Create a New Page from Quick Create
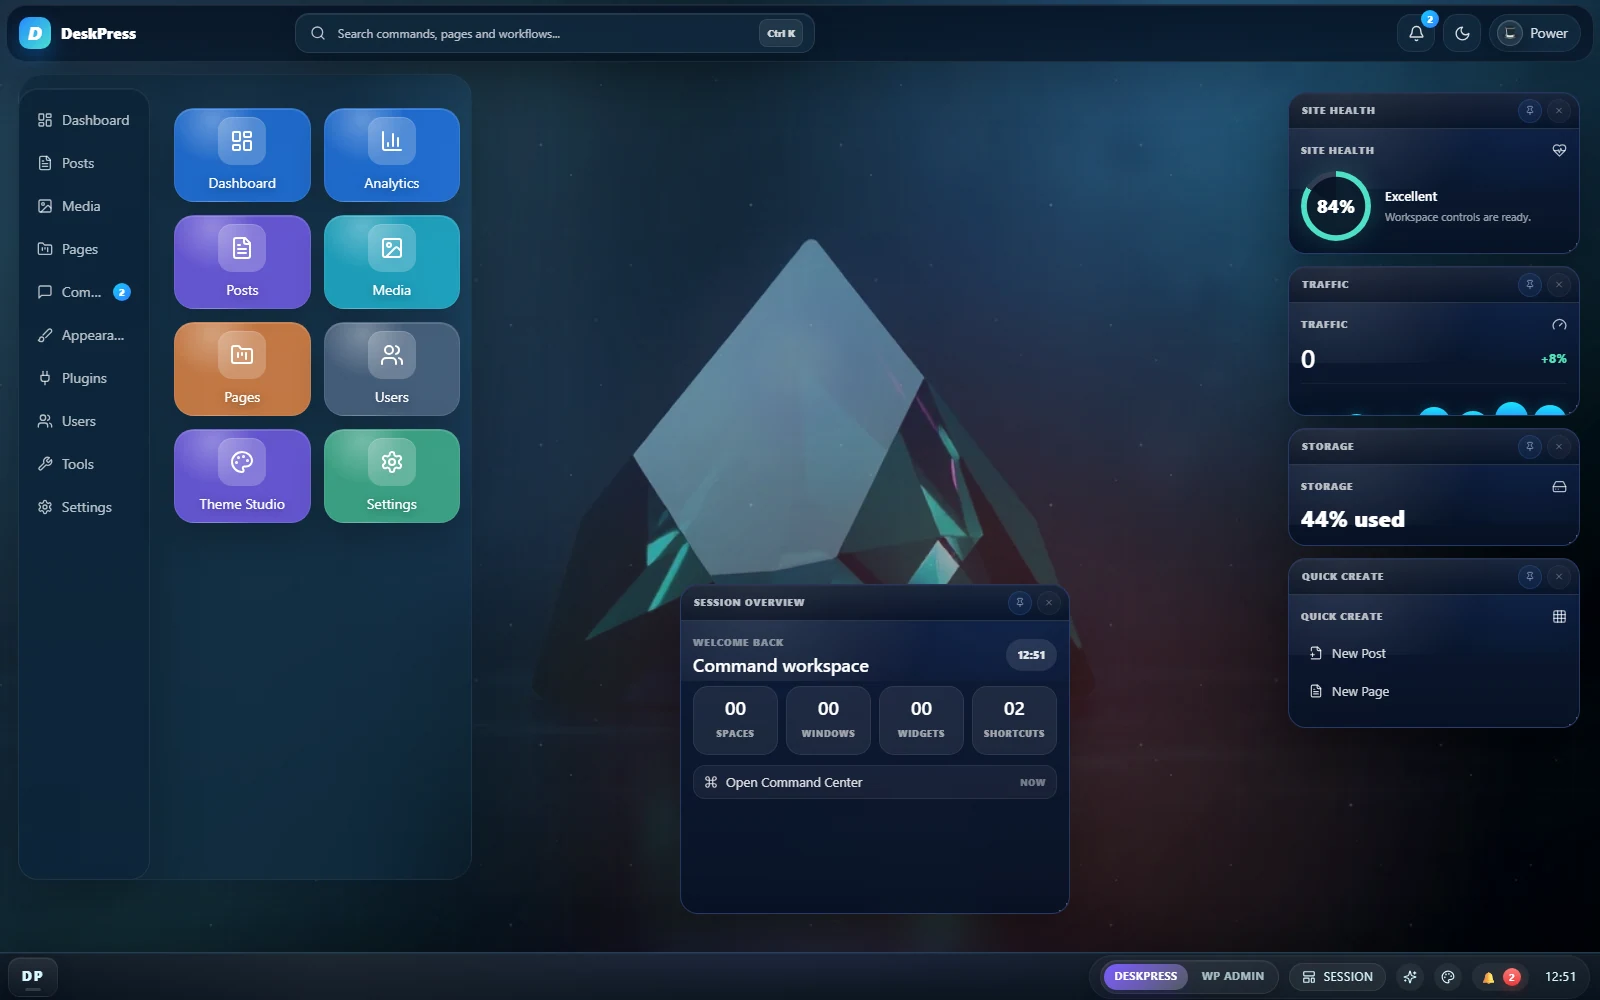This screenshot has width=1600, height=1000. point(1434,691)
